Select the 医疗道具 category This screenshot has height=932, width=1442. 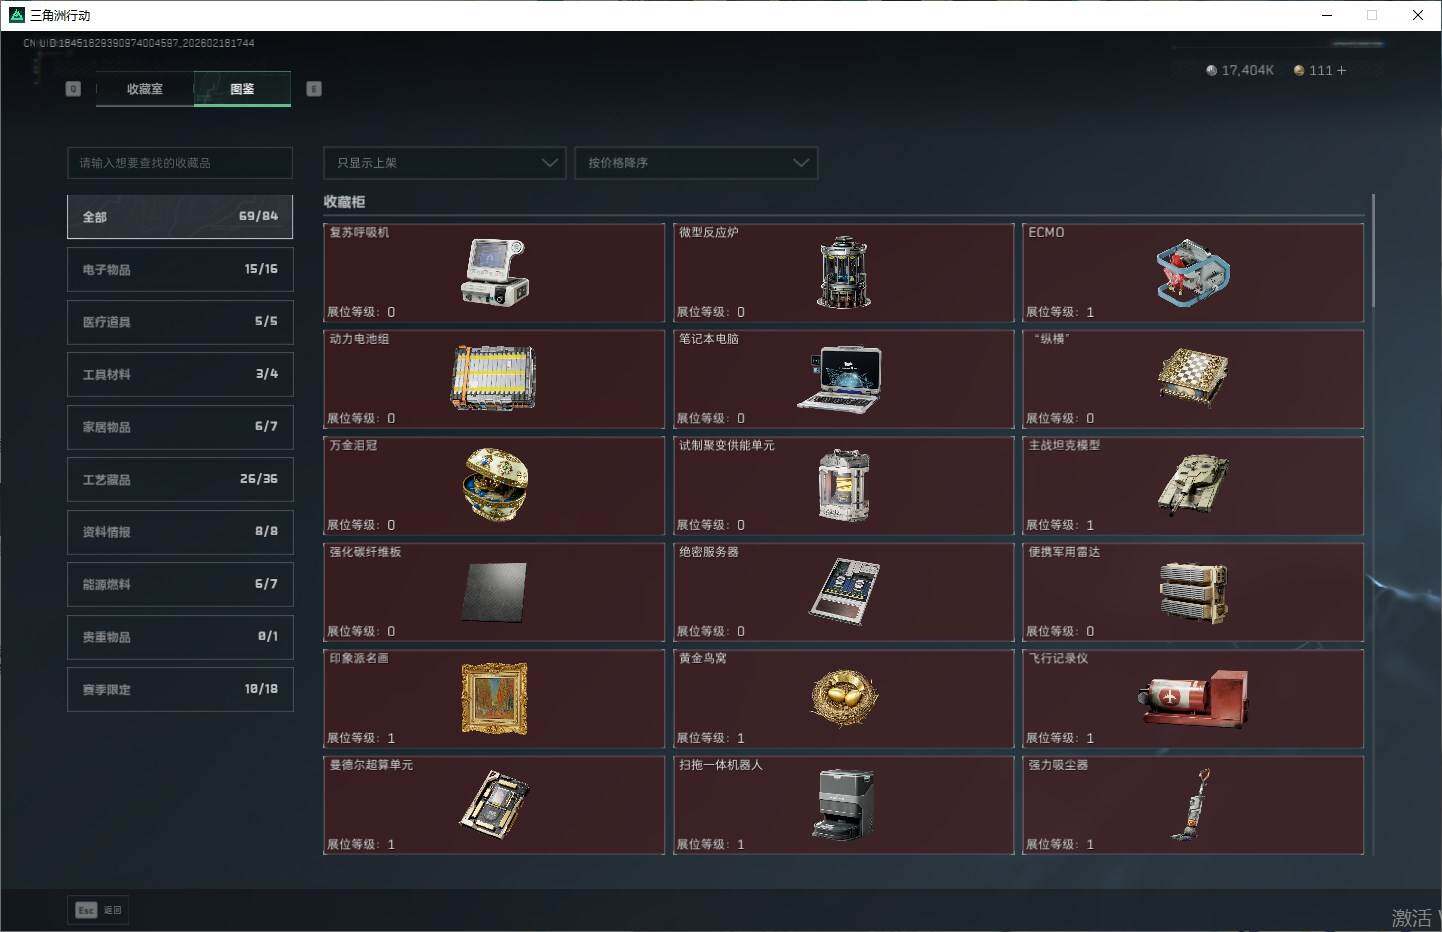180,322
